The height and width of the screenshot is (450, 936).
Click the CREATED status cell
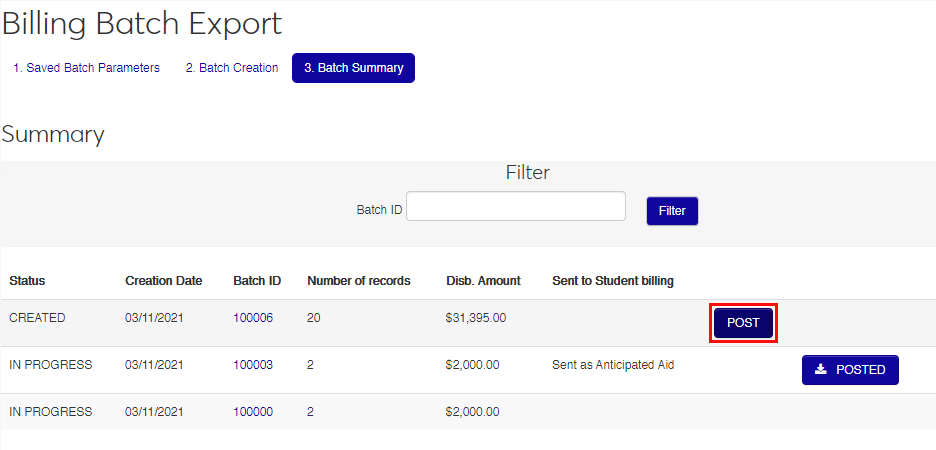point(37,318)
